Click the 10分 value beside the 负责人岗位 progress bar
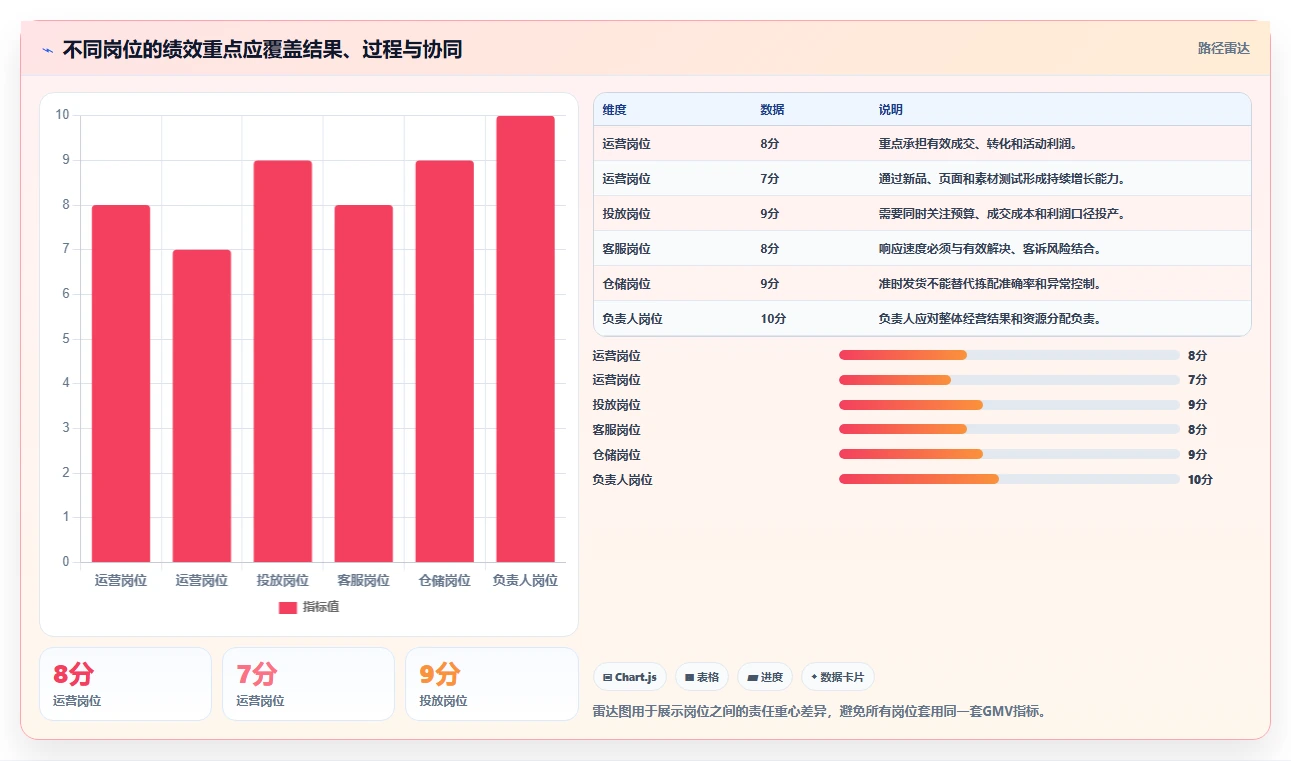Viewport: 1291px width, 761px height. point(1200,480)
